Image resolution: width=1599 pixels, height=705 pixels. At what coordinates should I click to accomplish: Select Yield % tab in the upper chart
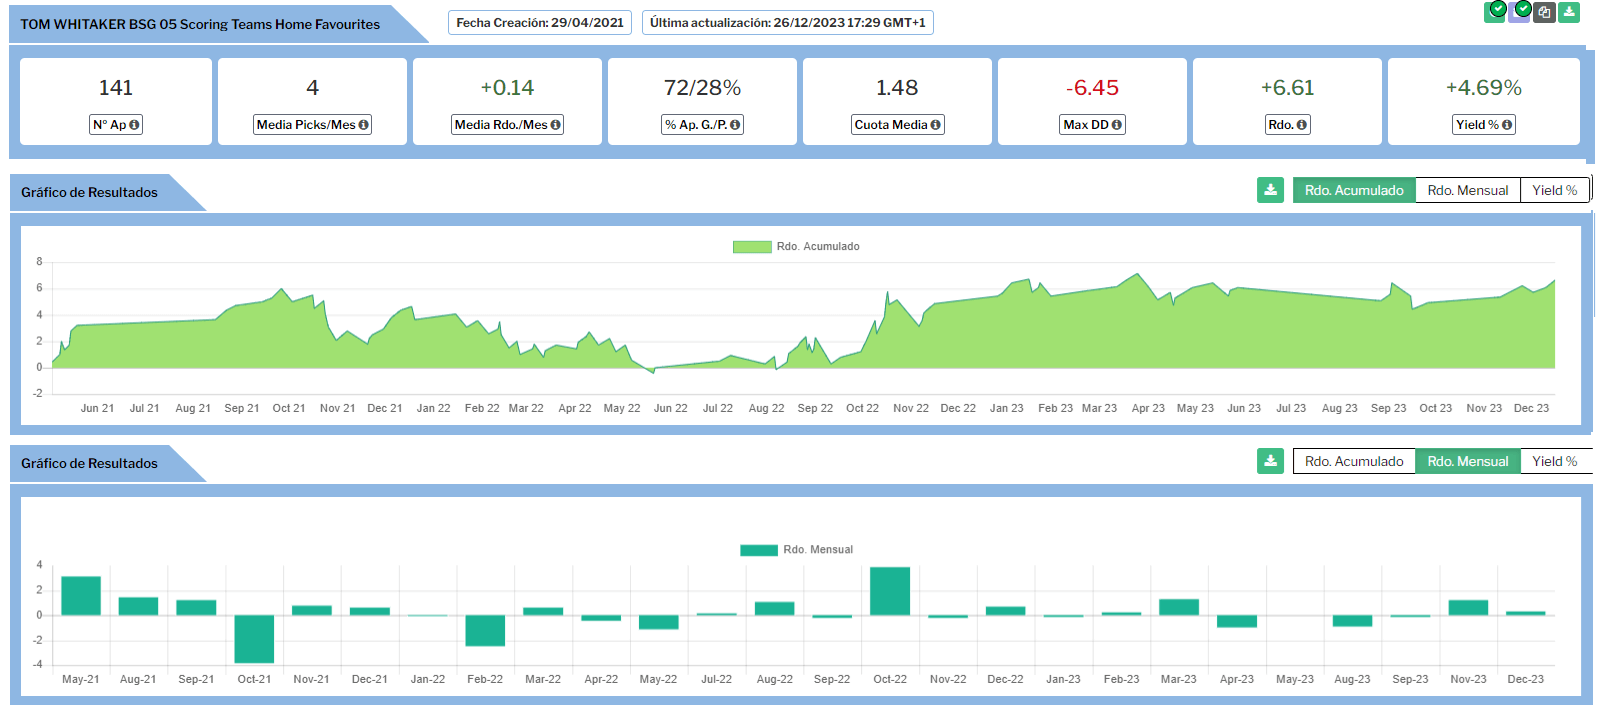pos(1554,190)
